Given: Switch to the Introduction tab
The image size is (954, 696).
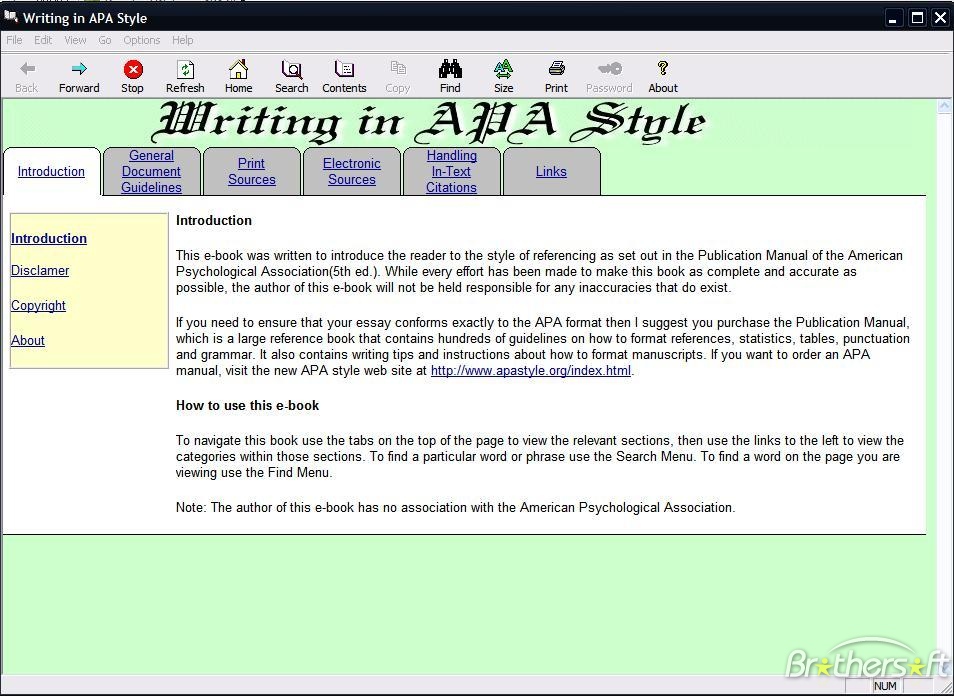Looking at the screenshot, I should pos(51,172).
